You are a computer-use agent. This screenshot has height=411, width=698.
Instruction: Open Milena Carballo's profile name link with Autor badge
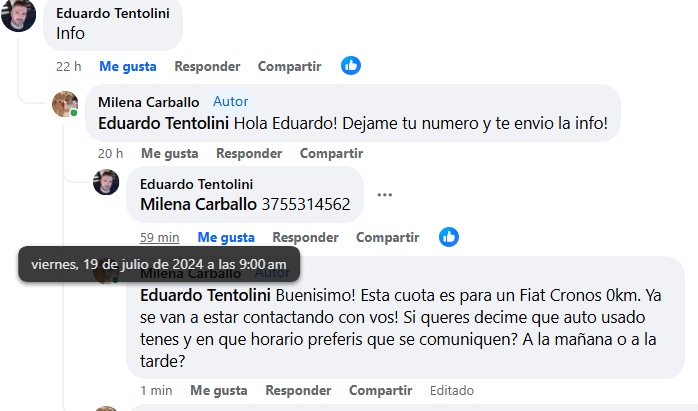(x=149, y=102)
